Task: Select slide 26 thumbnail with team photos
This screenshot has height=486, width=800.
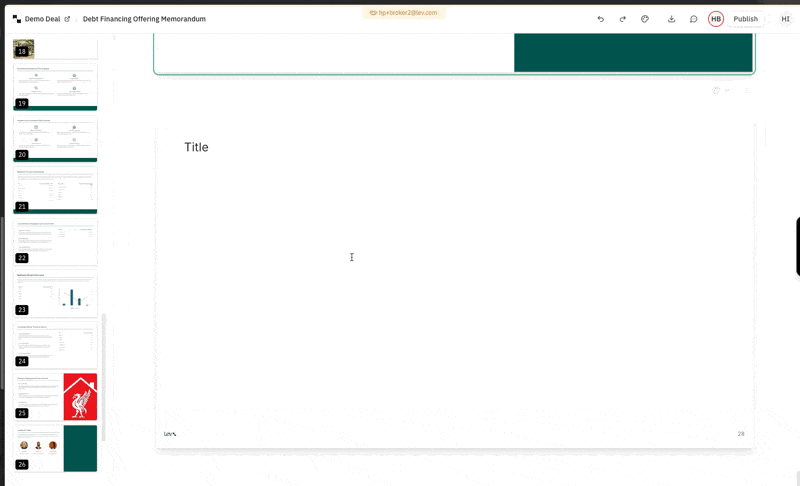Action: (55, 448)
